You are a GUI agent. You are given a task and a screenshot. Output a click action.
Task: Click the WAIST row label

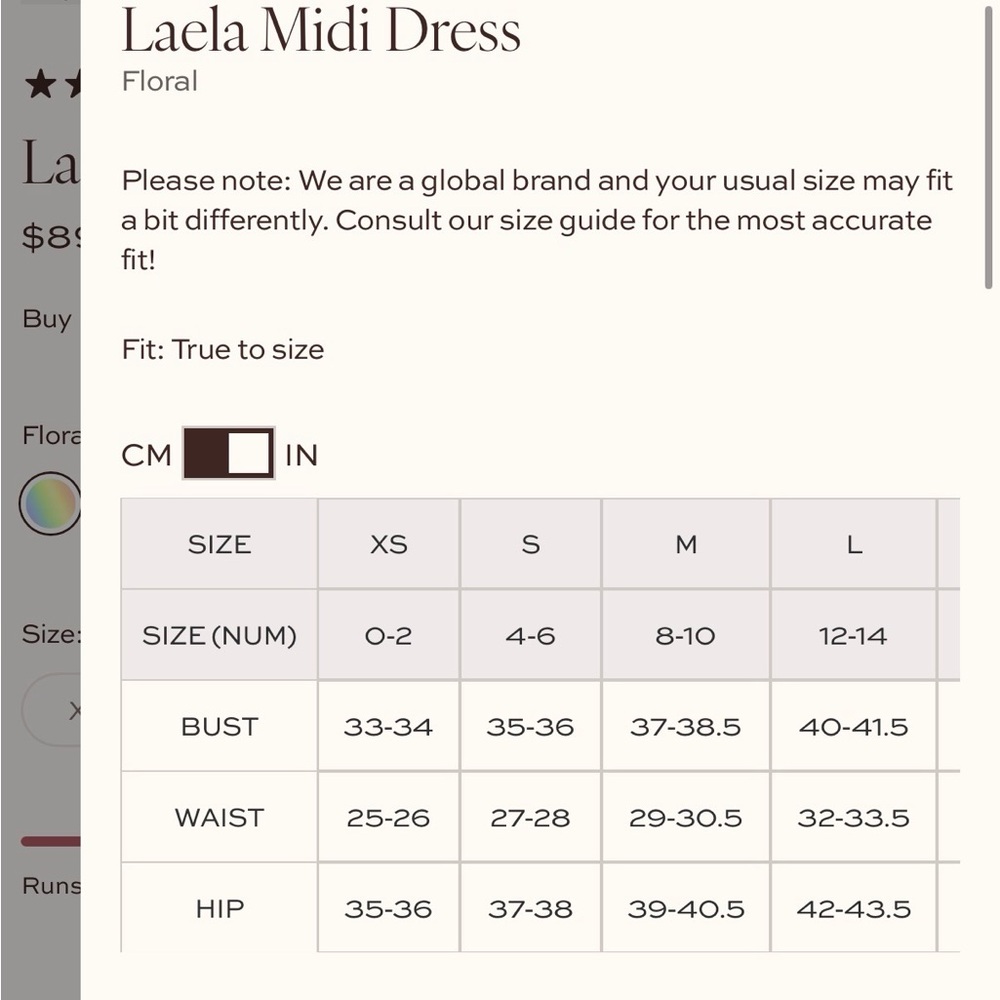coord(218,817)
